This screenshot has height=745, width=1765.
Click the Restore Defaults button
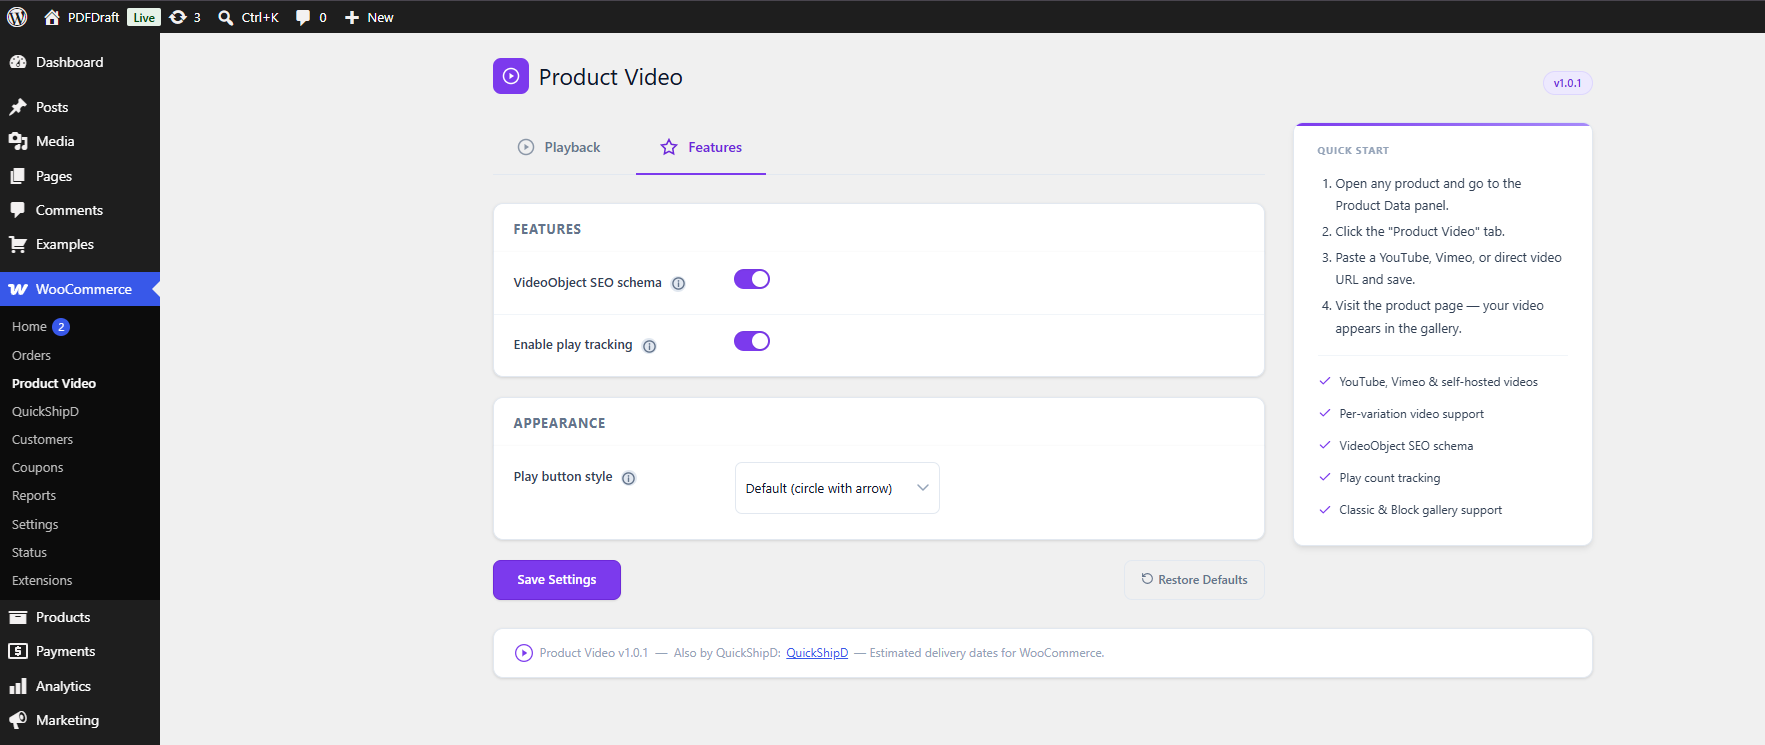[x=1194, y=580]
